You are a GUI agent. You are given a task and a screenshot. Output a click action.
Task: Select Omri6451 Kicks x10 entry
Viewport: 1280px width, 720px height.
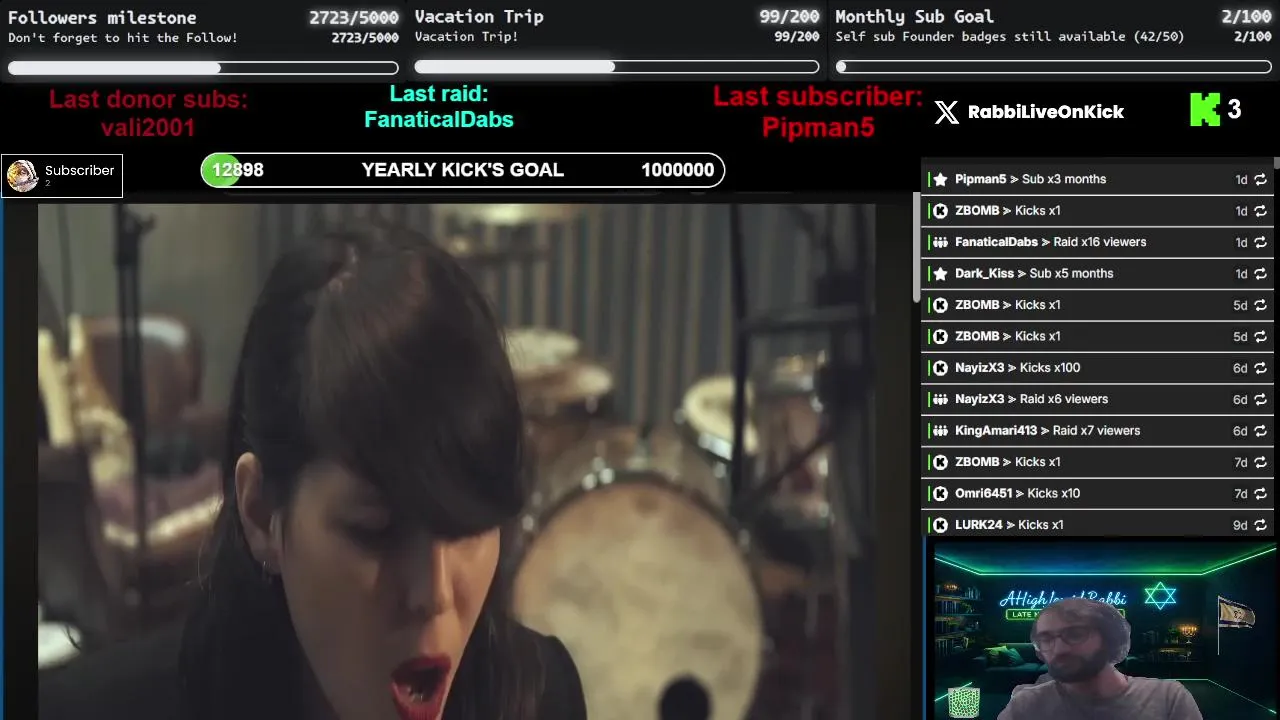point(1097,493)
